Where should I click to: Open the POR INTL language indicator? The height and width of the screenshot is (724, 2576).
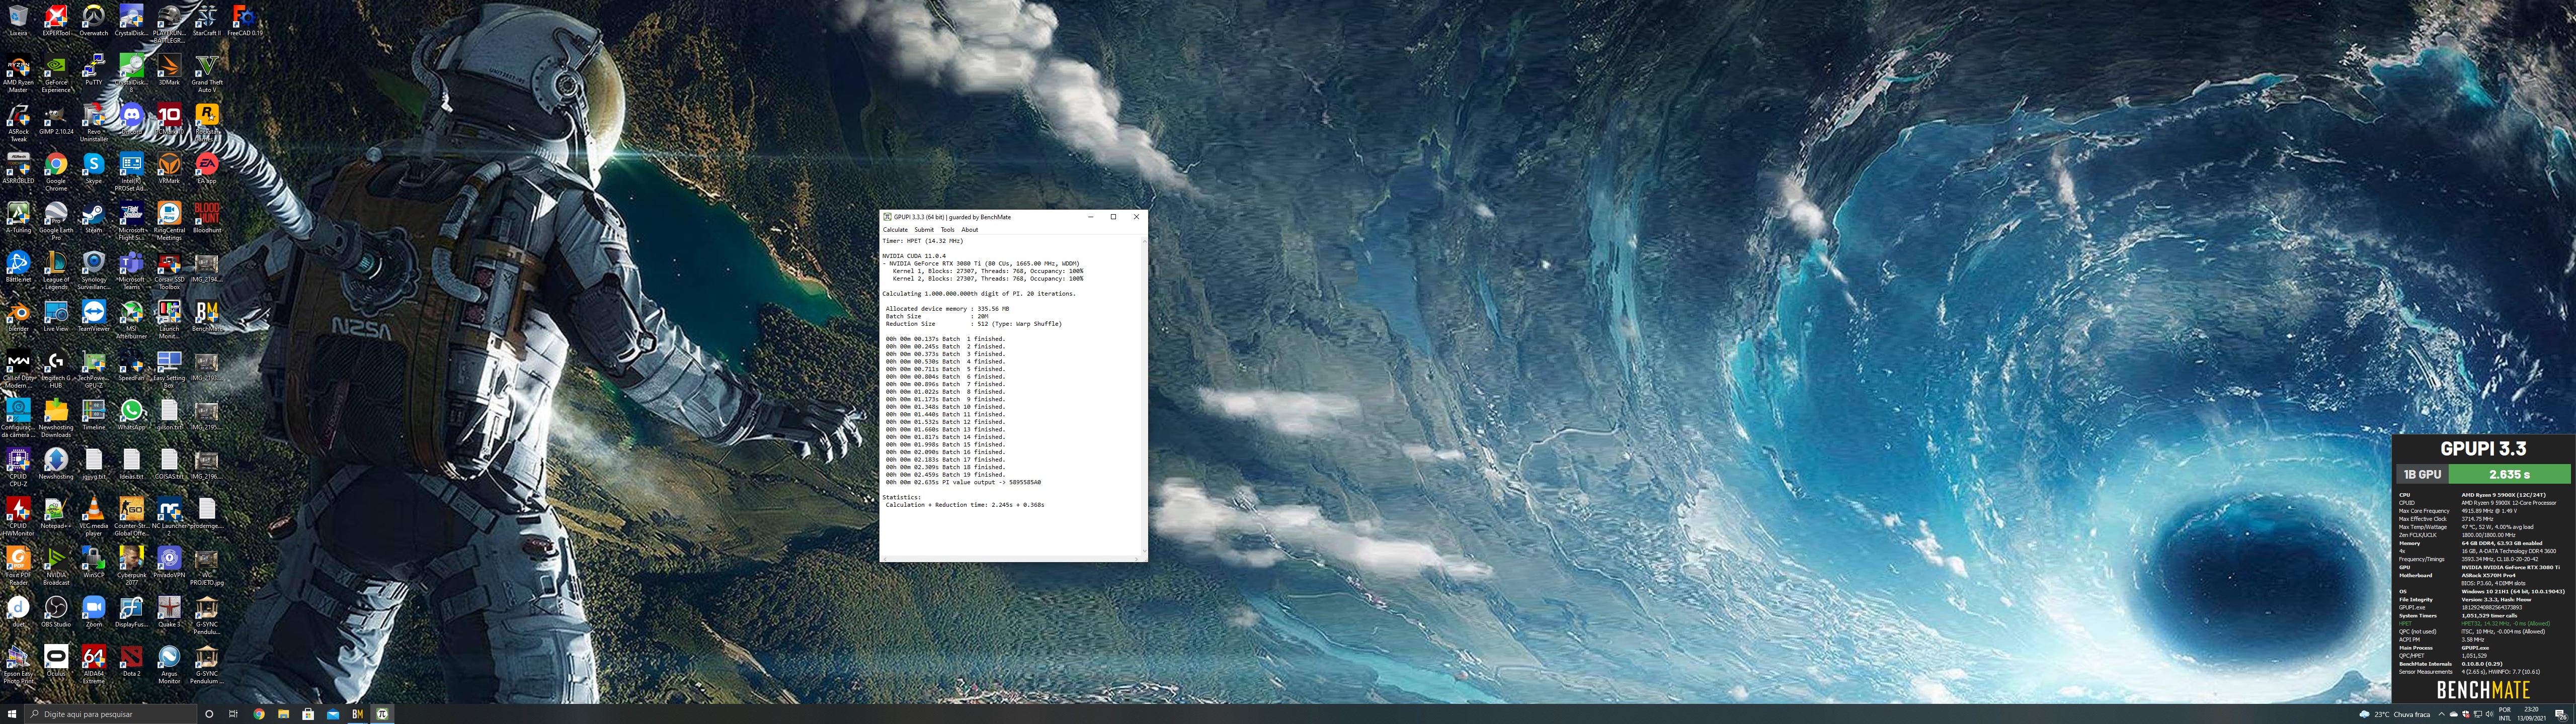(x=2505, y=714)
